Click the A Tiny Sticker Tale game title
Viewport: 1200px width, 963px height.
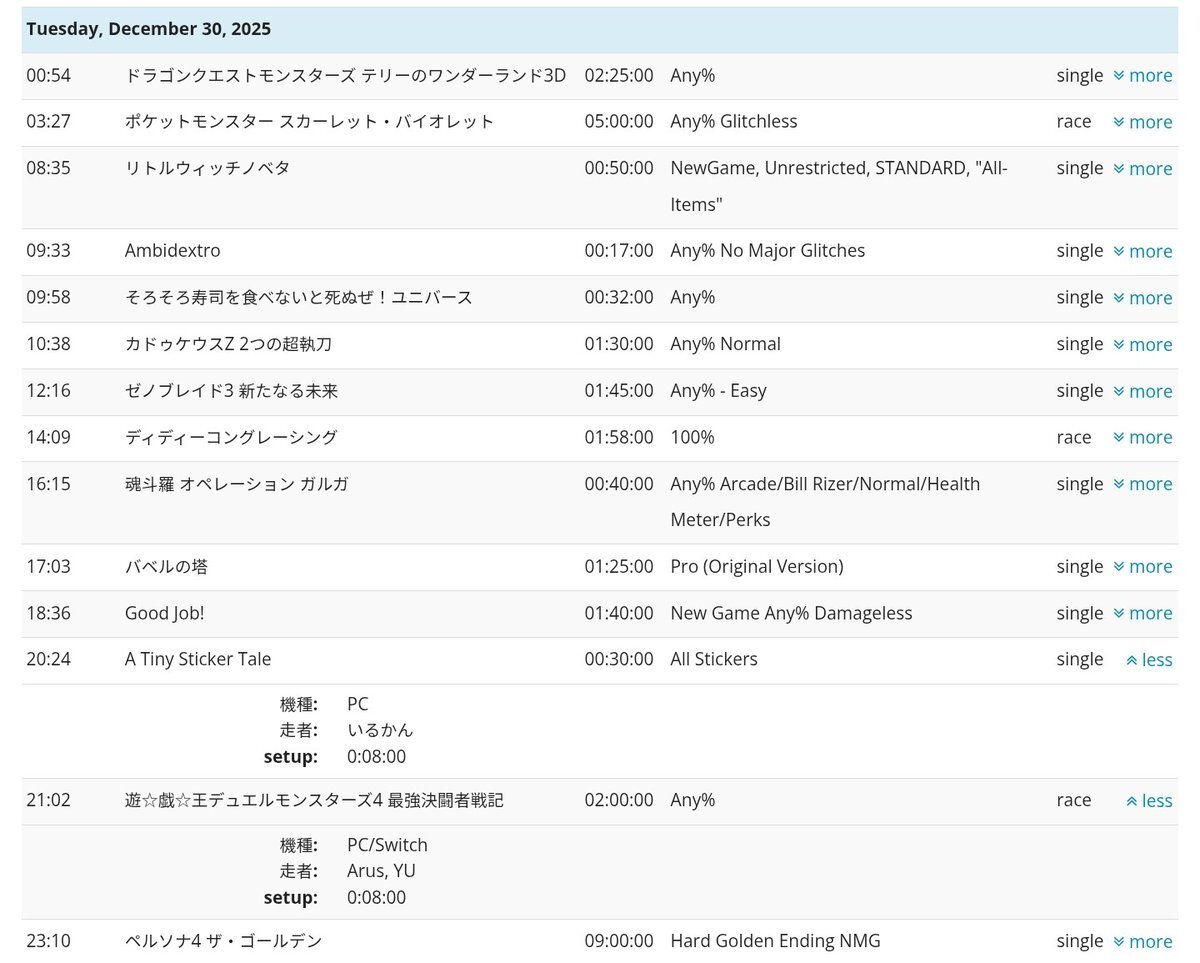198,659
